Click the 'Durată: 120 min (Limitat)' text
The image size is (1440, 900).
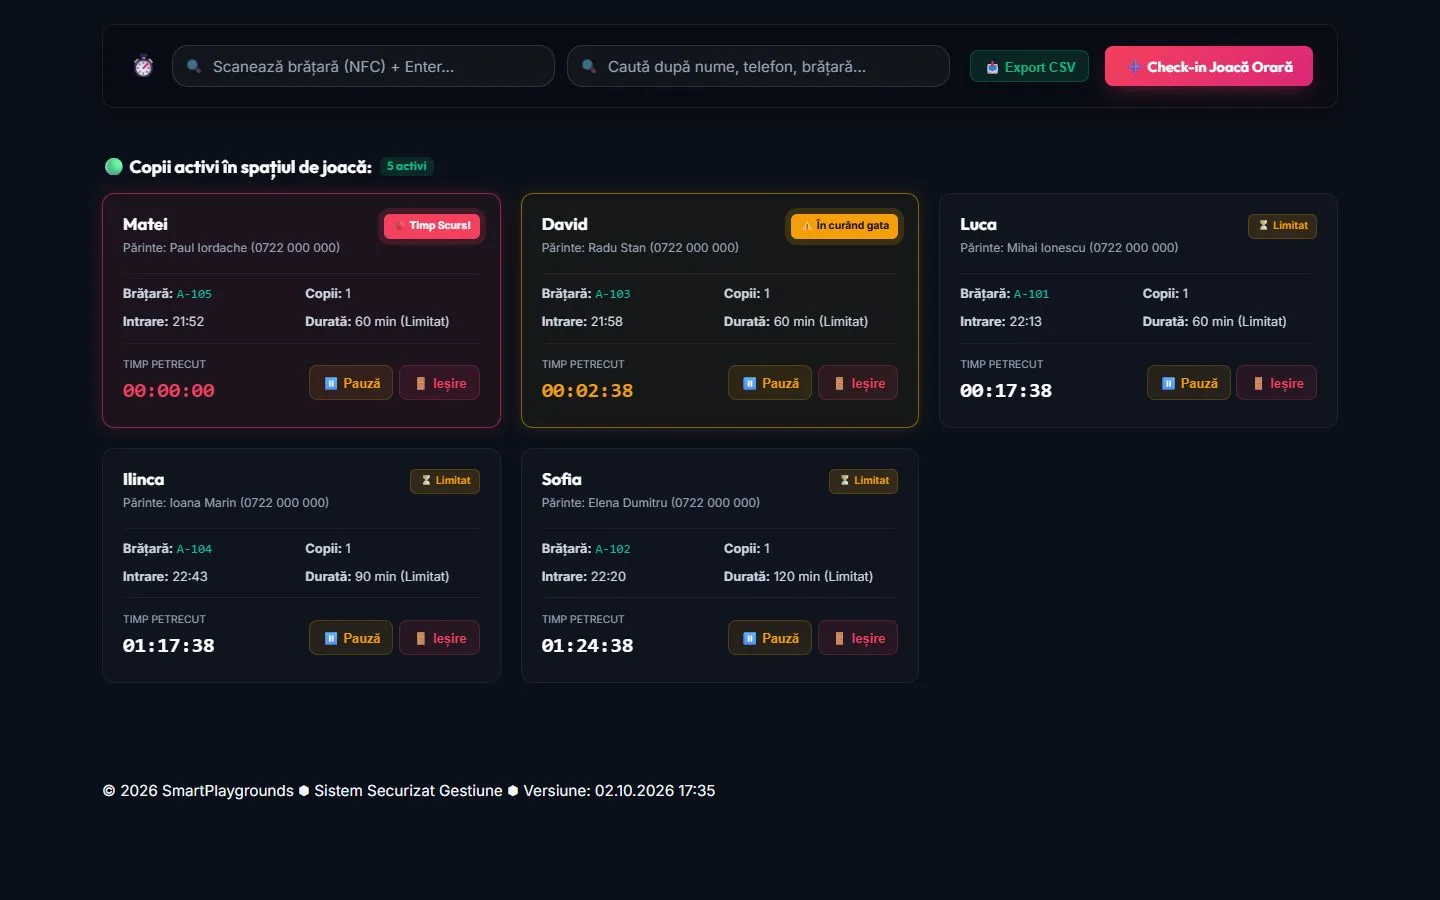point(798,577)
